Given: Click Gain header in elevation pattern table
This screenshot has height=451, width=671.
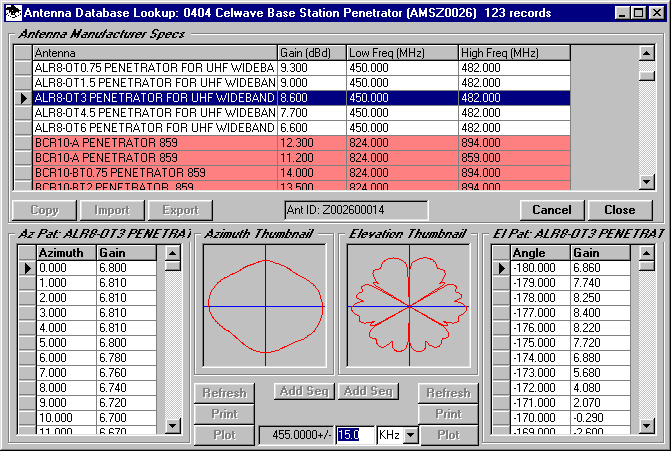Looking at the screenshot, I should (x=600, y=253).
